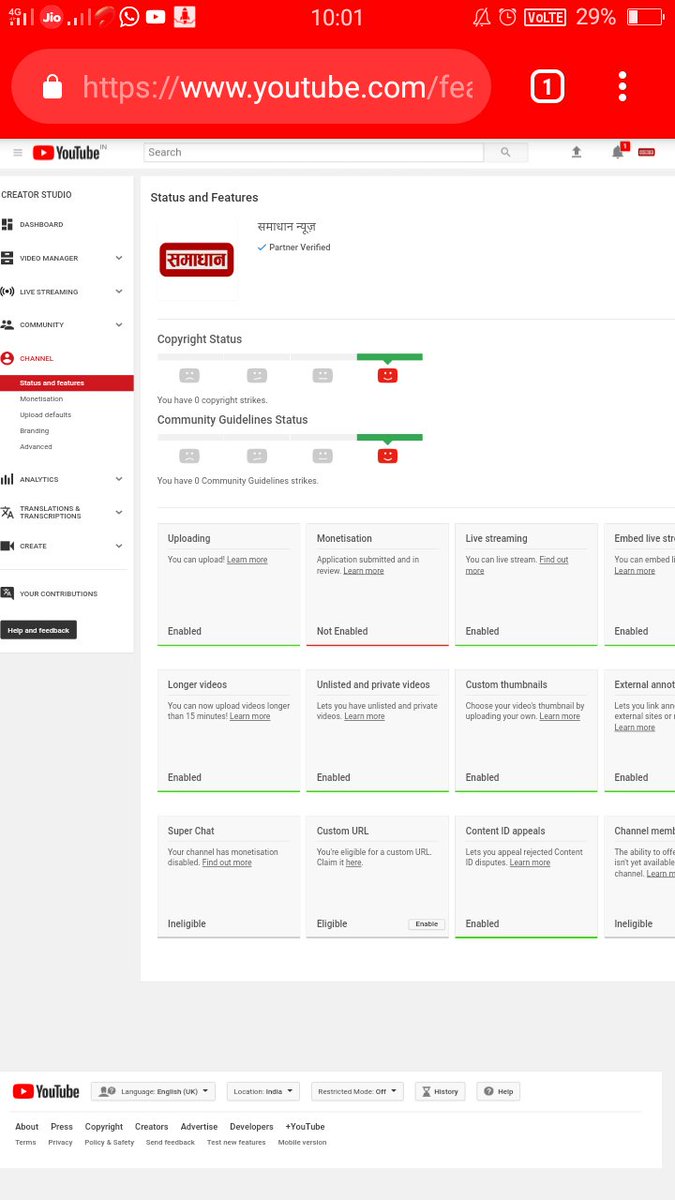Open Upload defaults settings

click(x=45, y=415)
